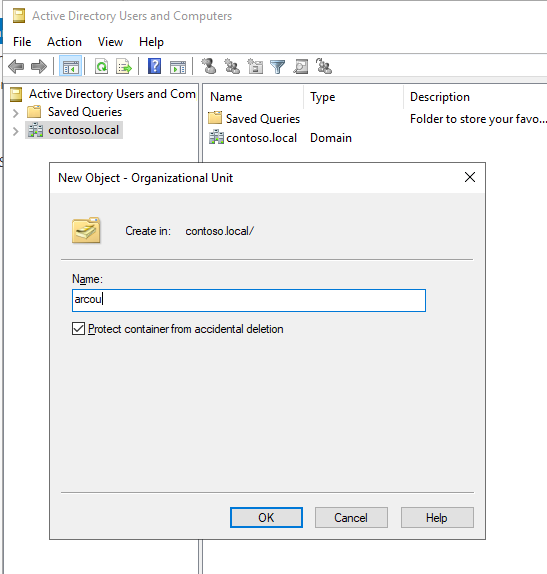
Task: Open the File menu
Action: pos(22,42)
